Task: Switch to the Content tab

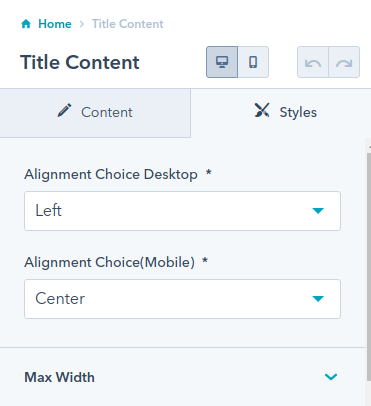Action: (x=95, y=113)
